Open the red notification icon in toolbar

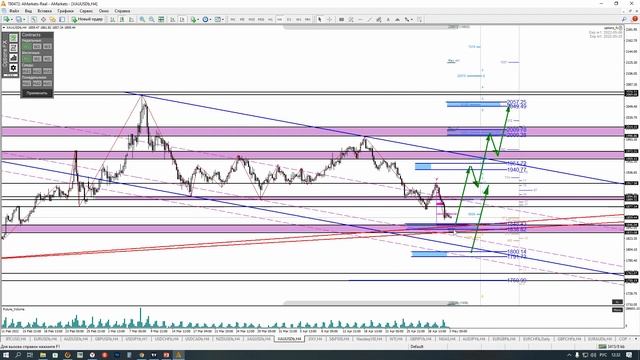(x=635, y=19)
